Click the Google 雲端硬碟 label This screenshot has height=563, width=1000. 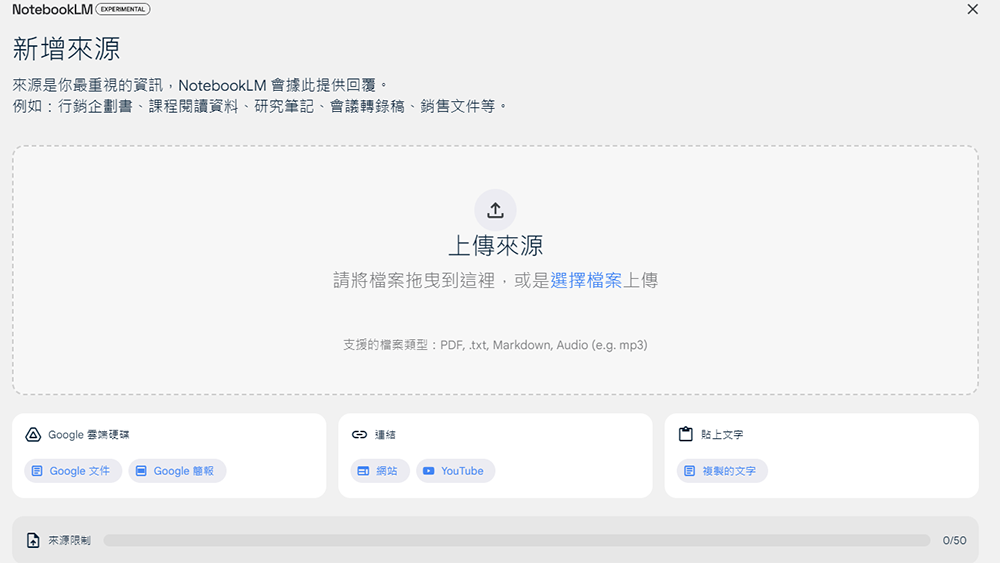pos(89,434)
